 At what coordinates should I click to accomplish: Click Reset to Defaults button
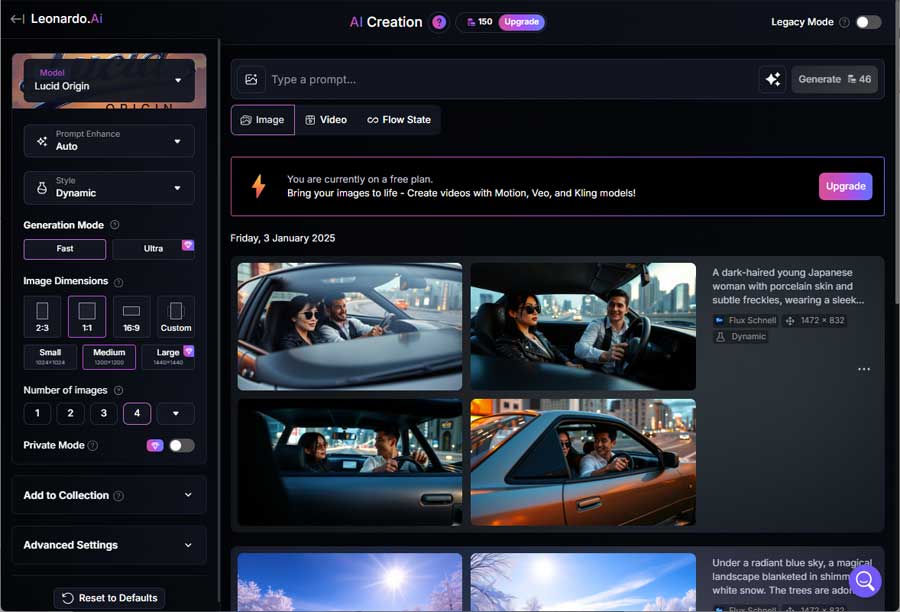109,598
